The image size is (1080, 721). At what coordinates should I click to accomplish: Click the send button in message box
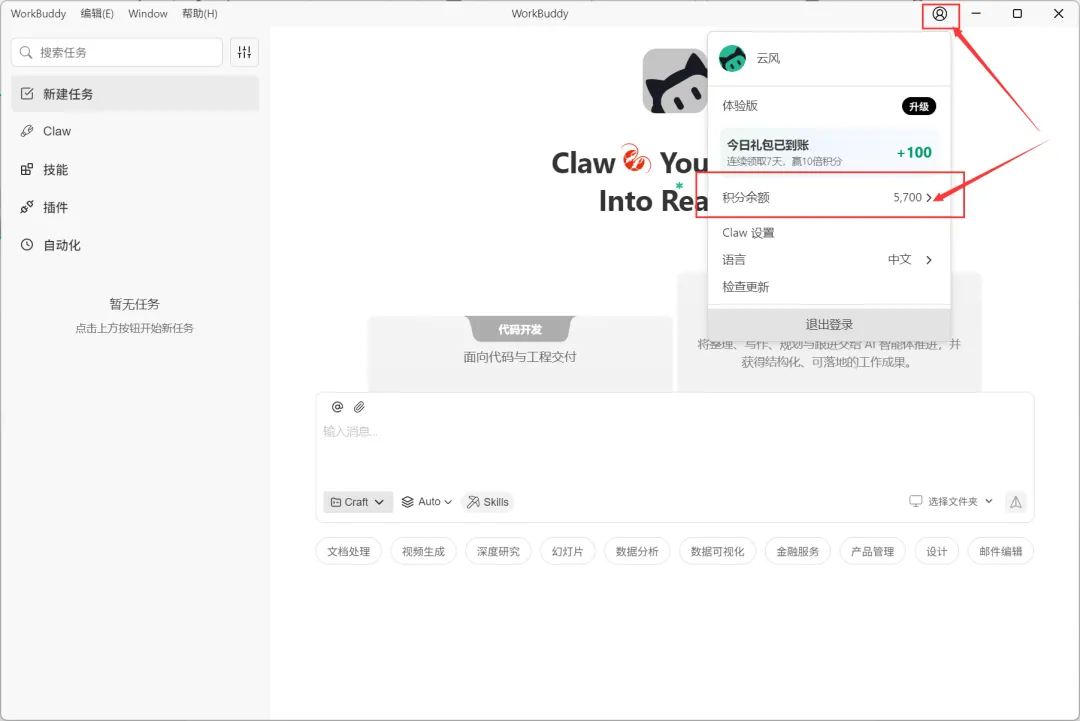click(x=1015, y=502)
